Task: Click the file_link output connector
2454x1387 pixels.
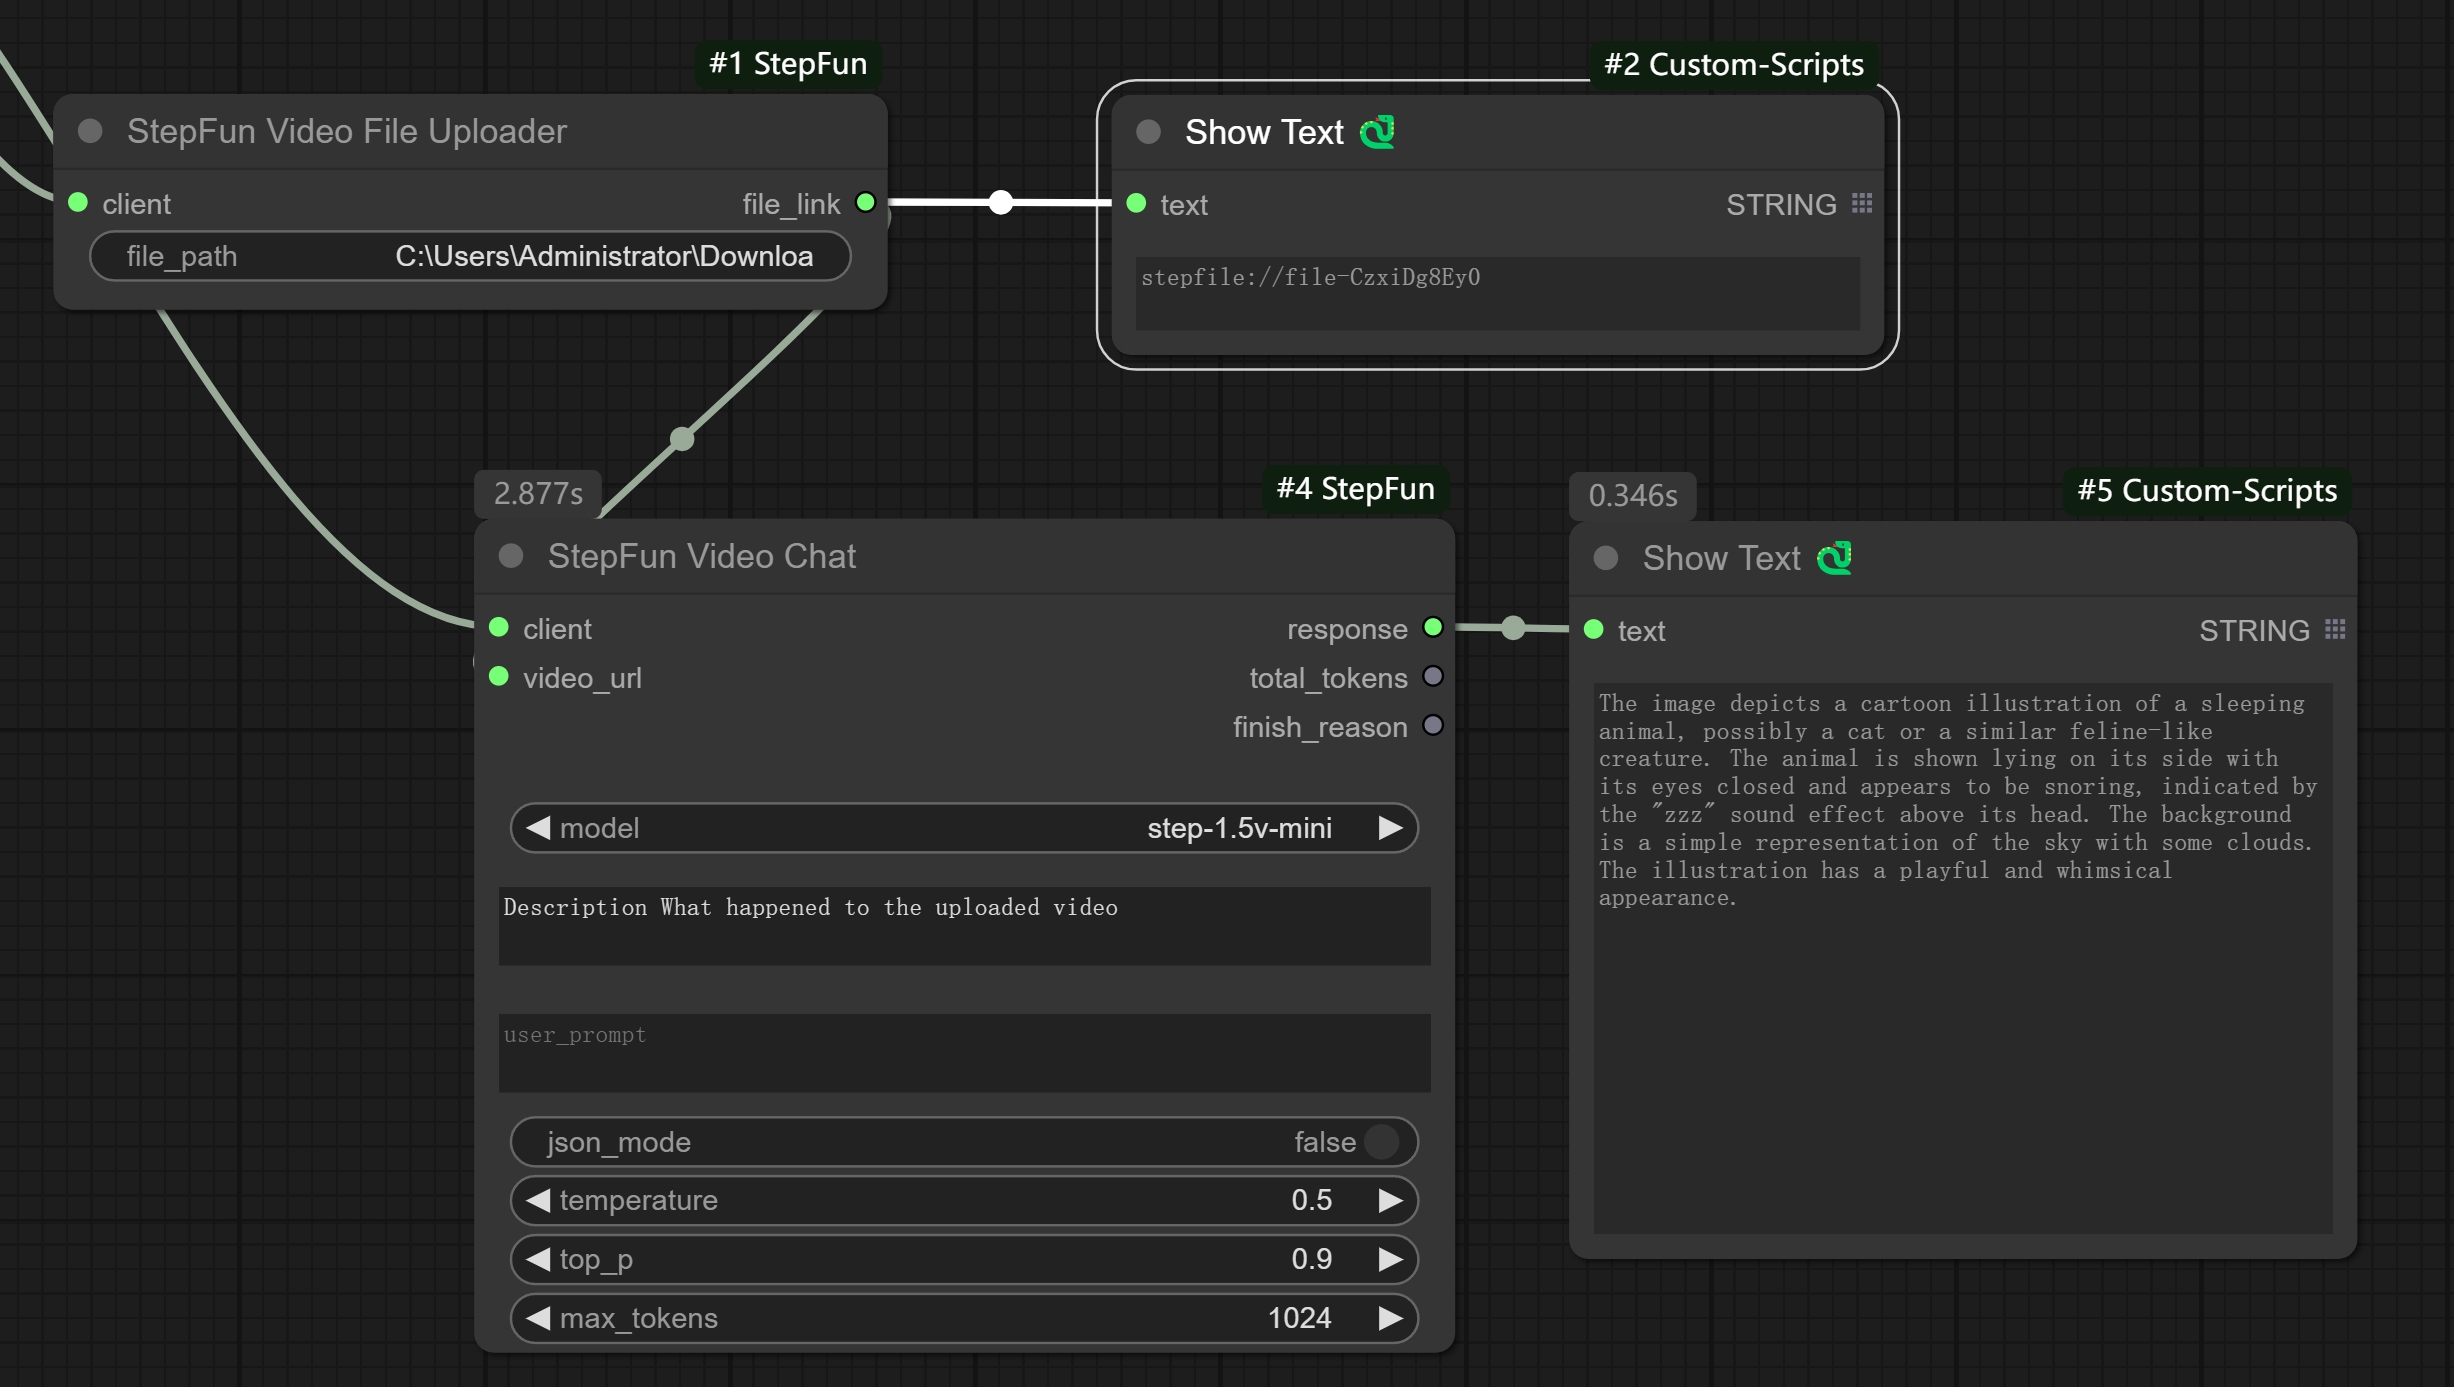Action: point(866,203)
